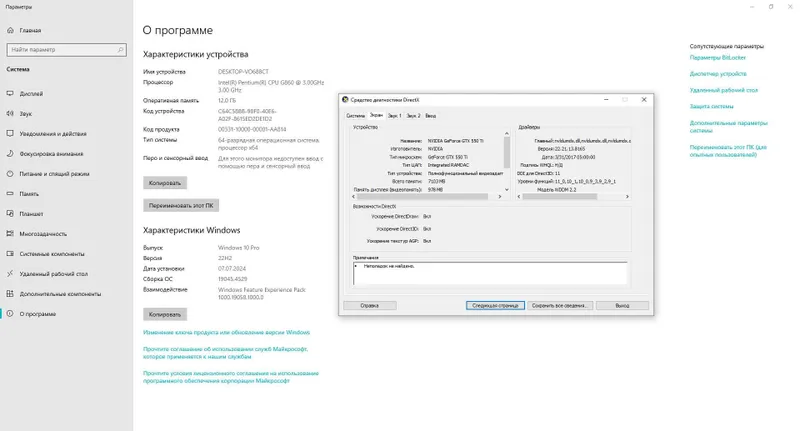Open Уведомления и действия icon
Image resolution: width=800 pixels, height=431 pixels.
tap(10, 134)
